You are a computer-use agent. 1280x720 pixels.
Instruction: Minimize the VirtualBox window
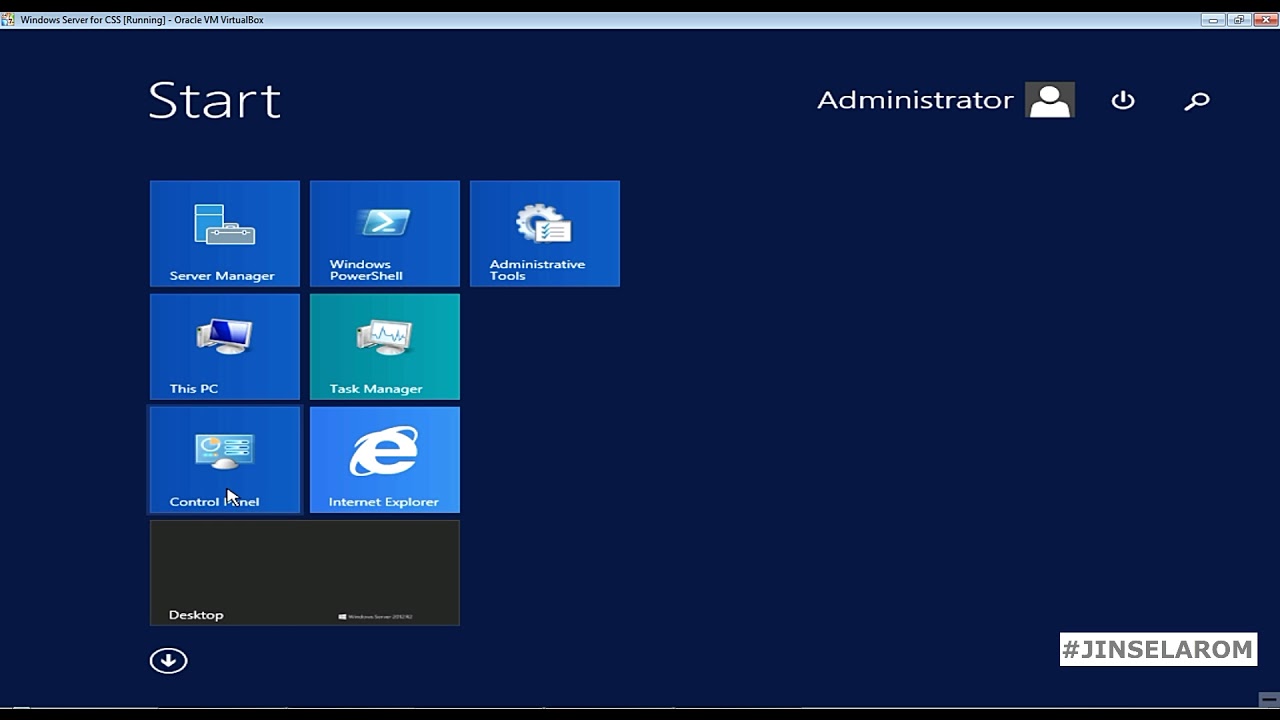point(1213,20)
